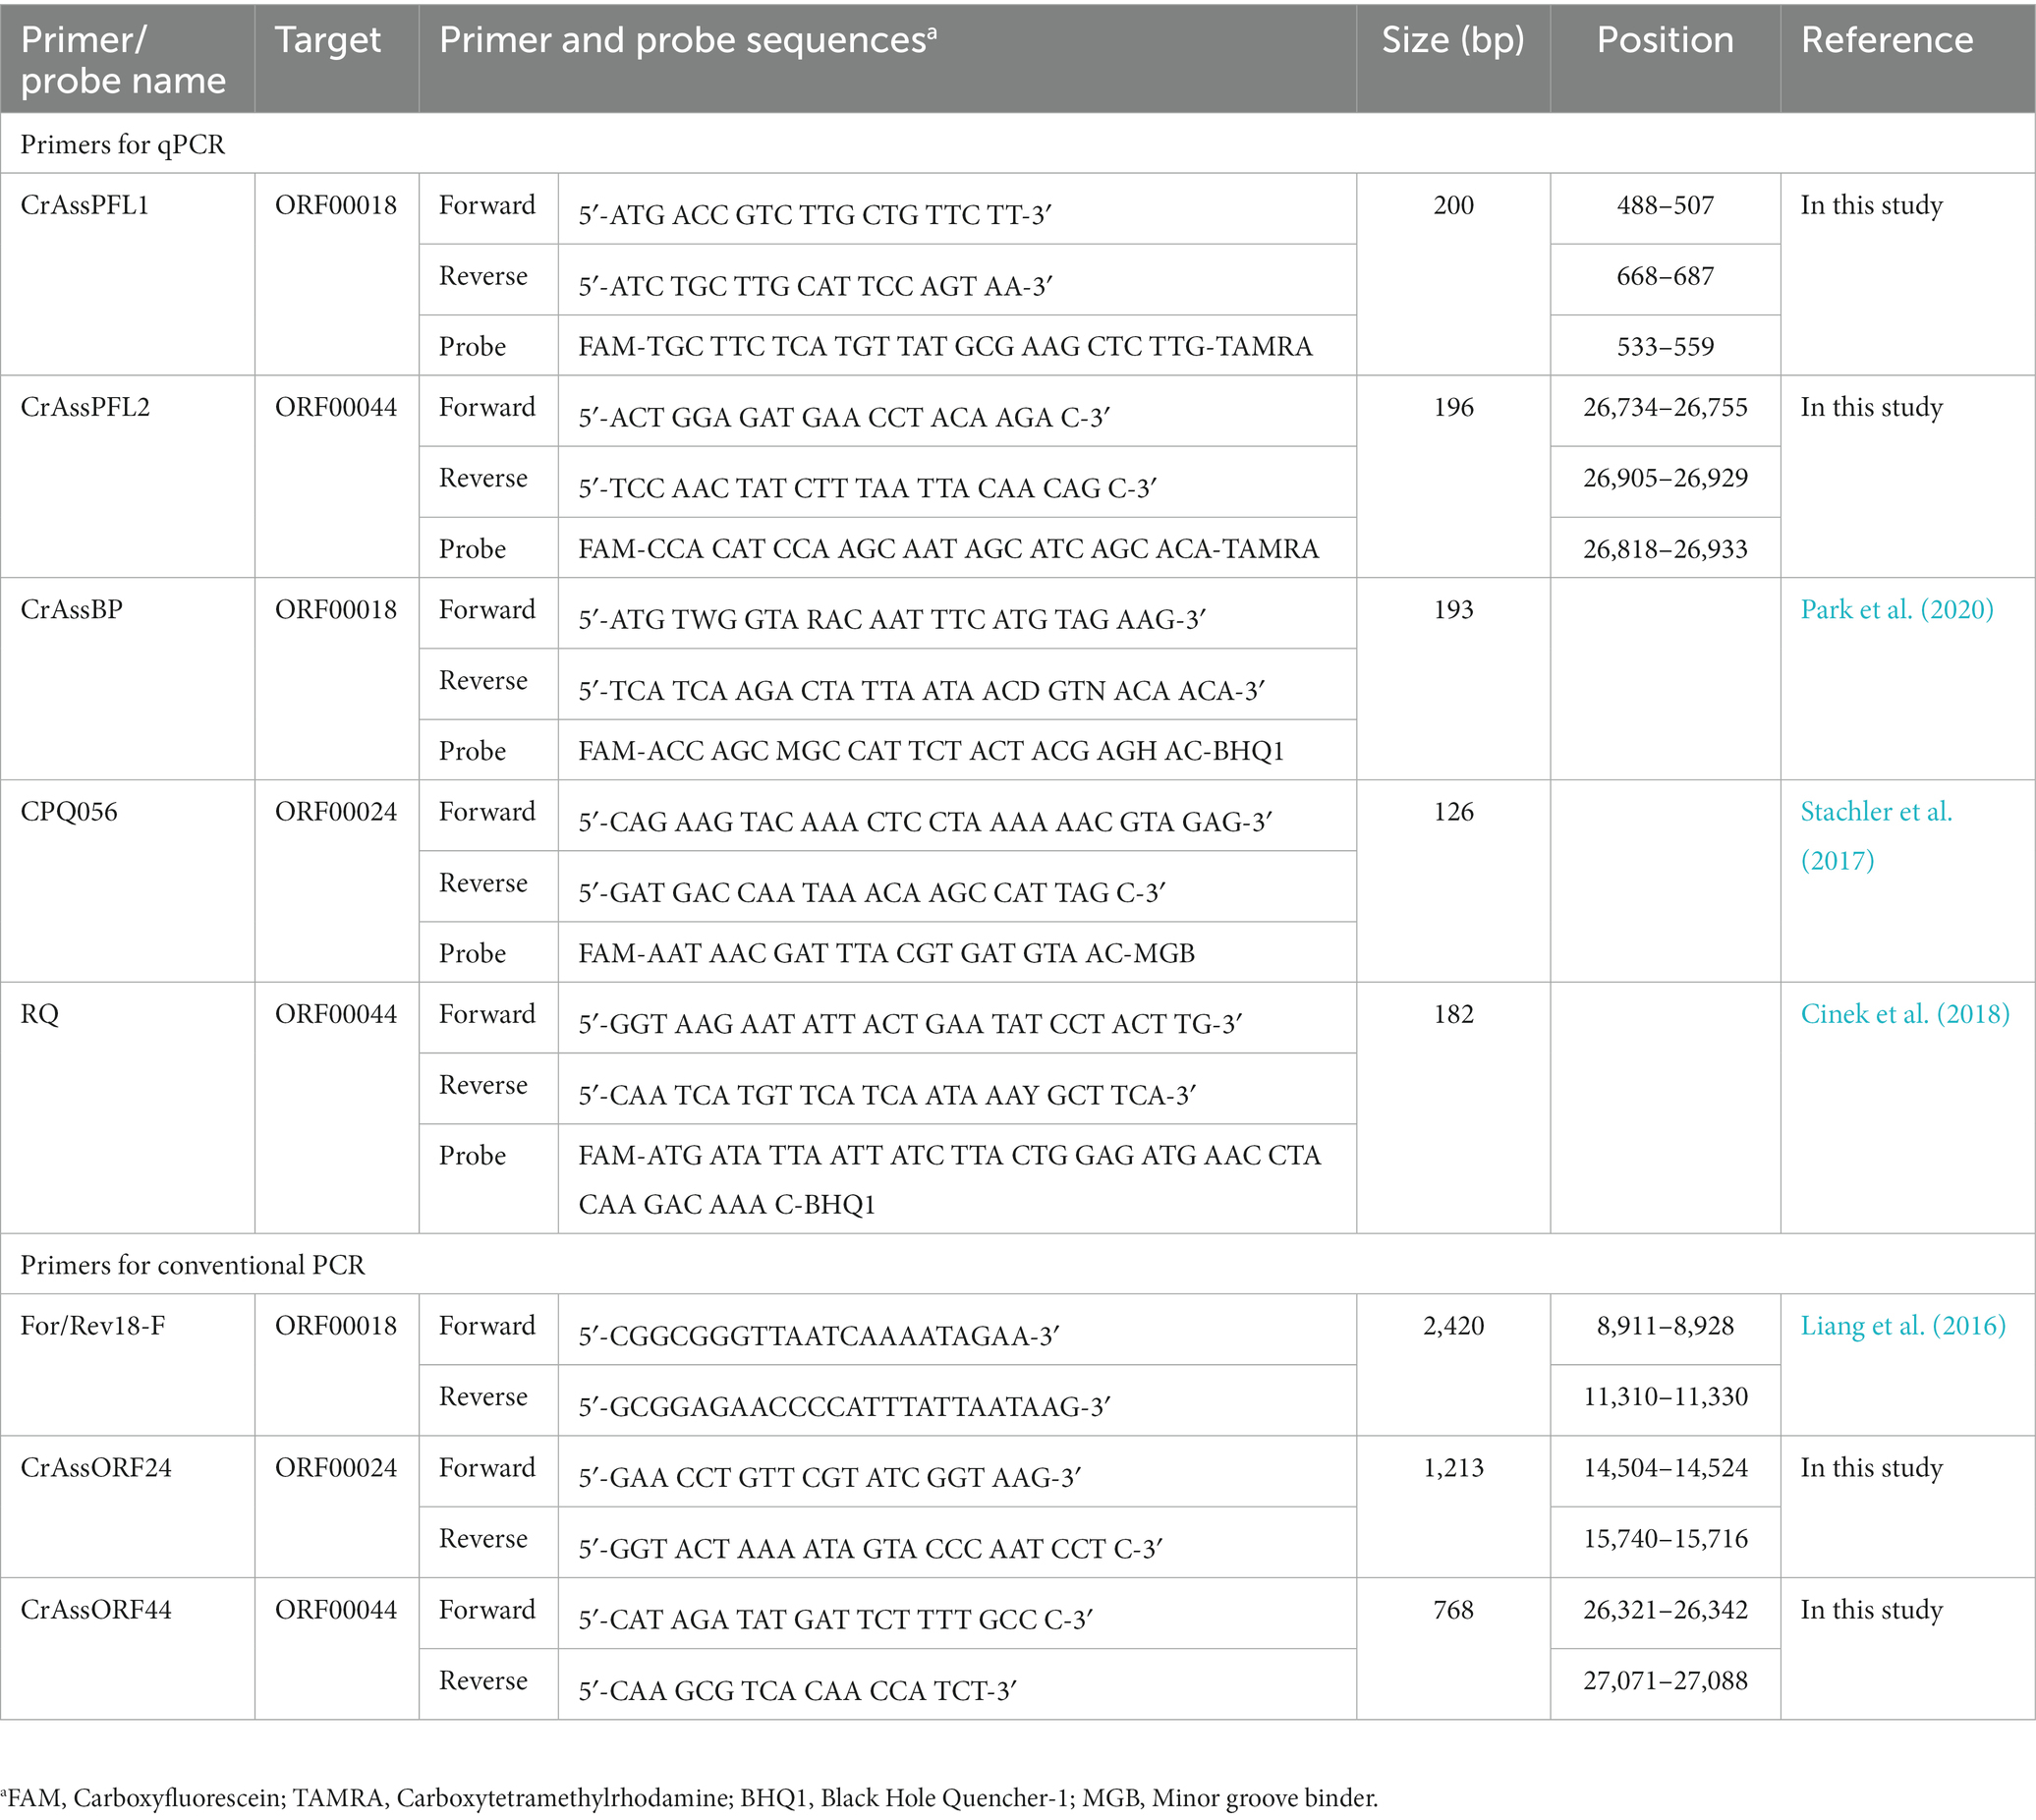Select sequence 5′-GGT AAG AAT ATT ACT GAA TAT CCT ACT TG-3′

coord(910,1024)
